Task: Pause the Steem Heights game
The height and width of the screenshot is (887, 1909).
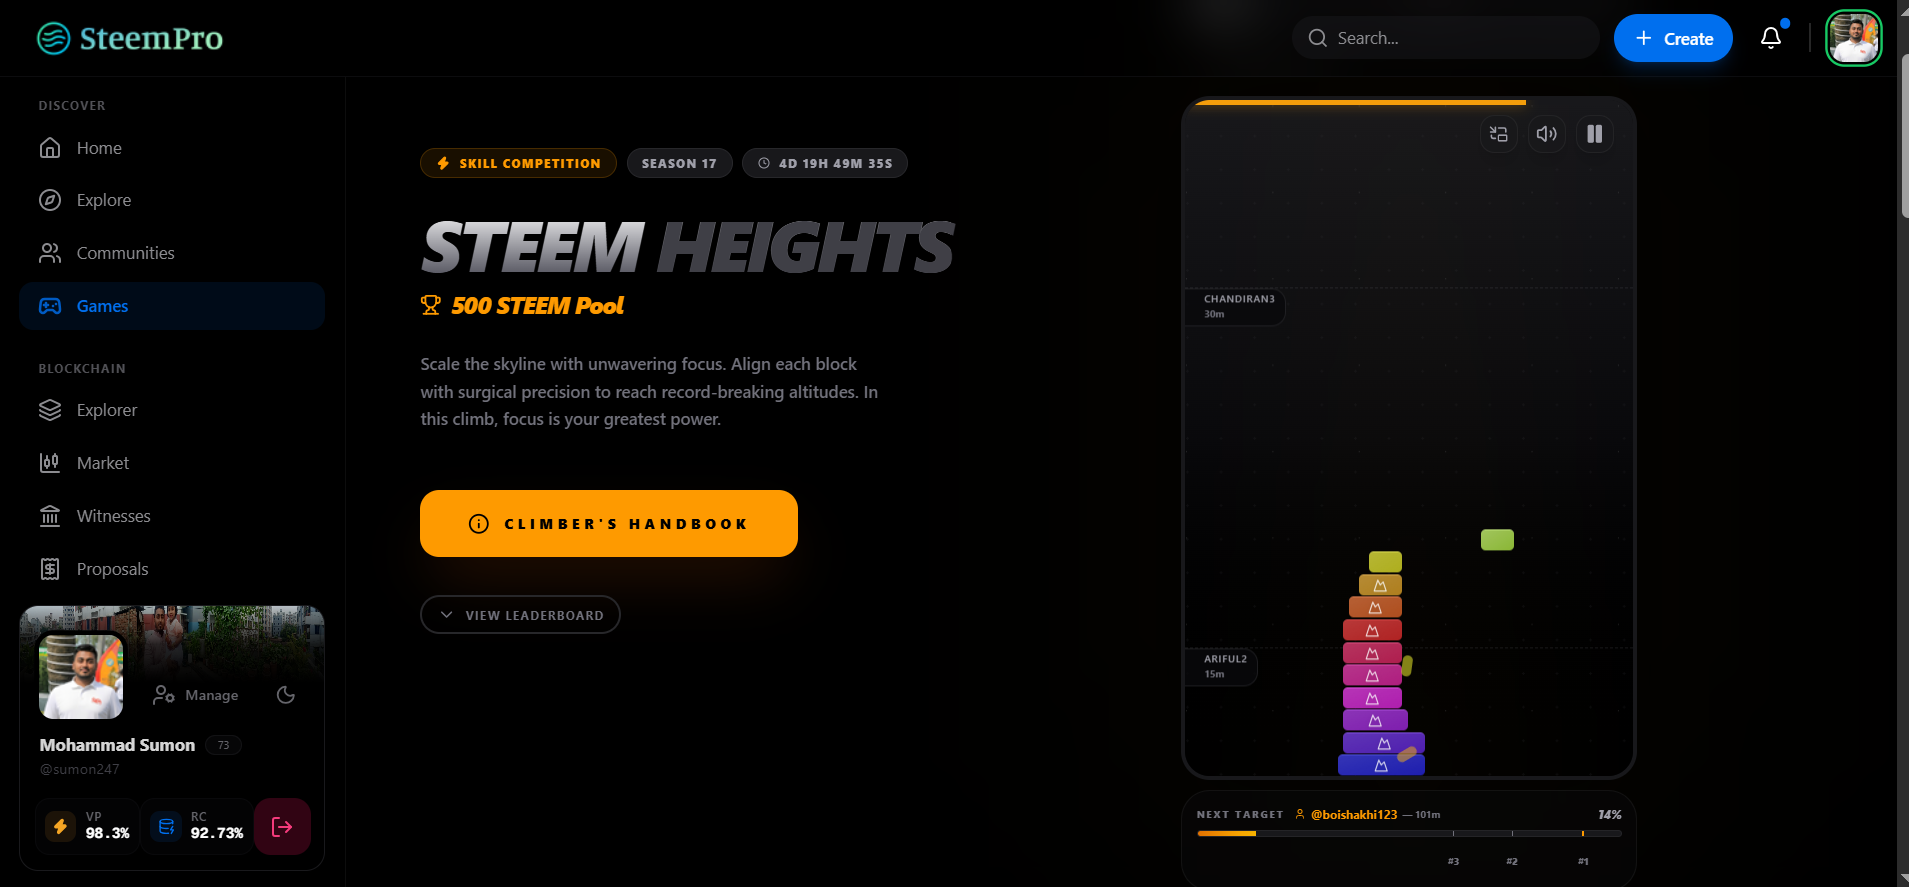Action: [1595, 134]
